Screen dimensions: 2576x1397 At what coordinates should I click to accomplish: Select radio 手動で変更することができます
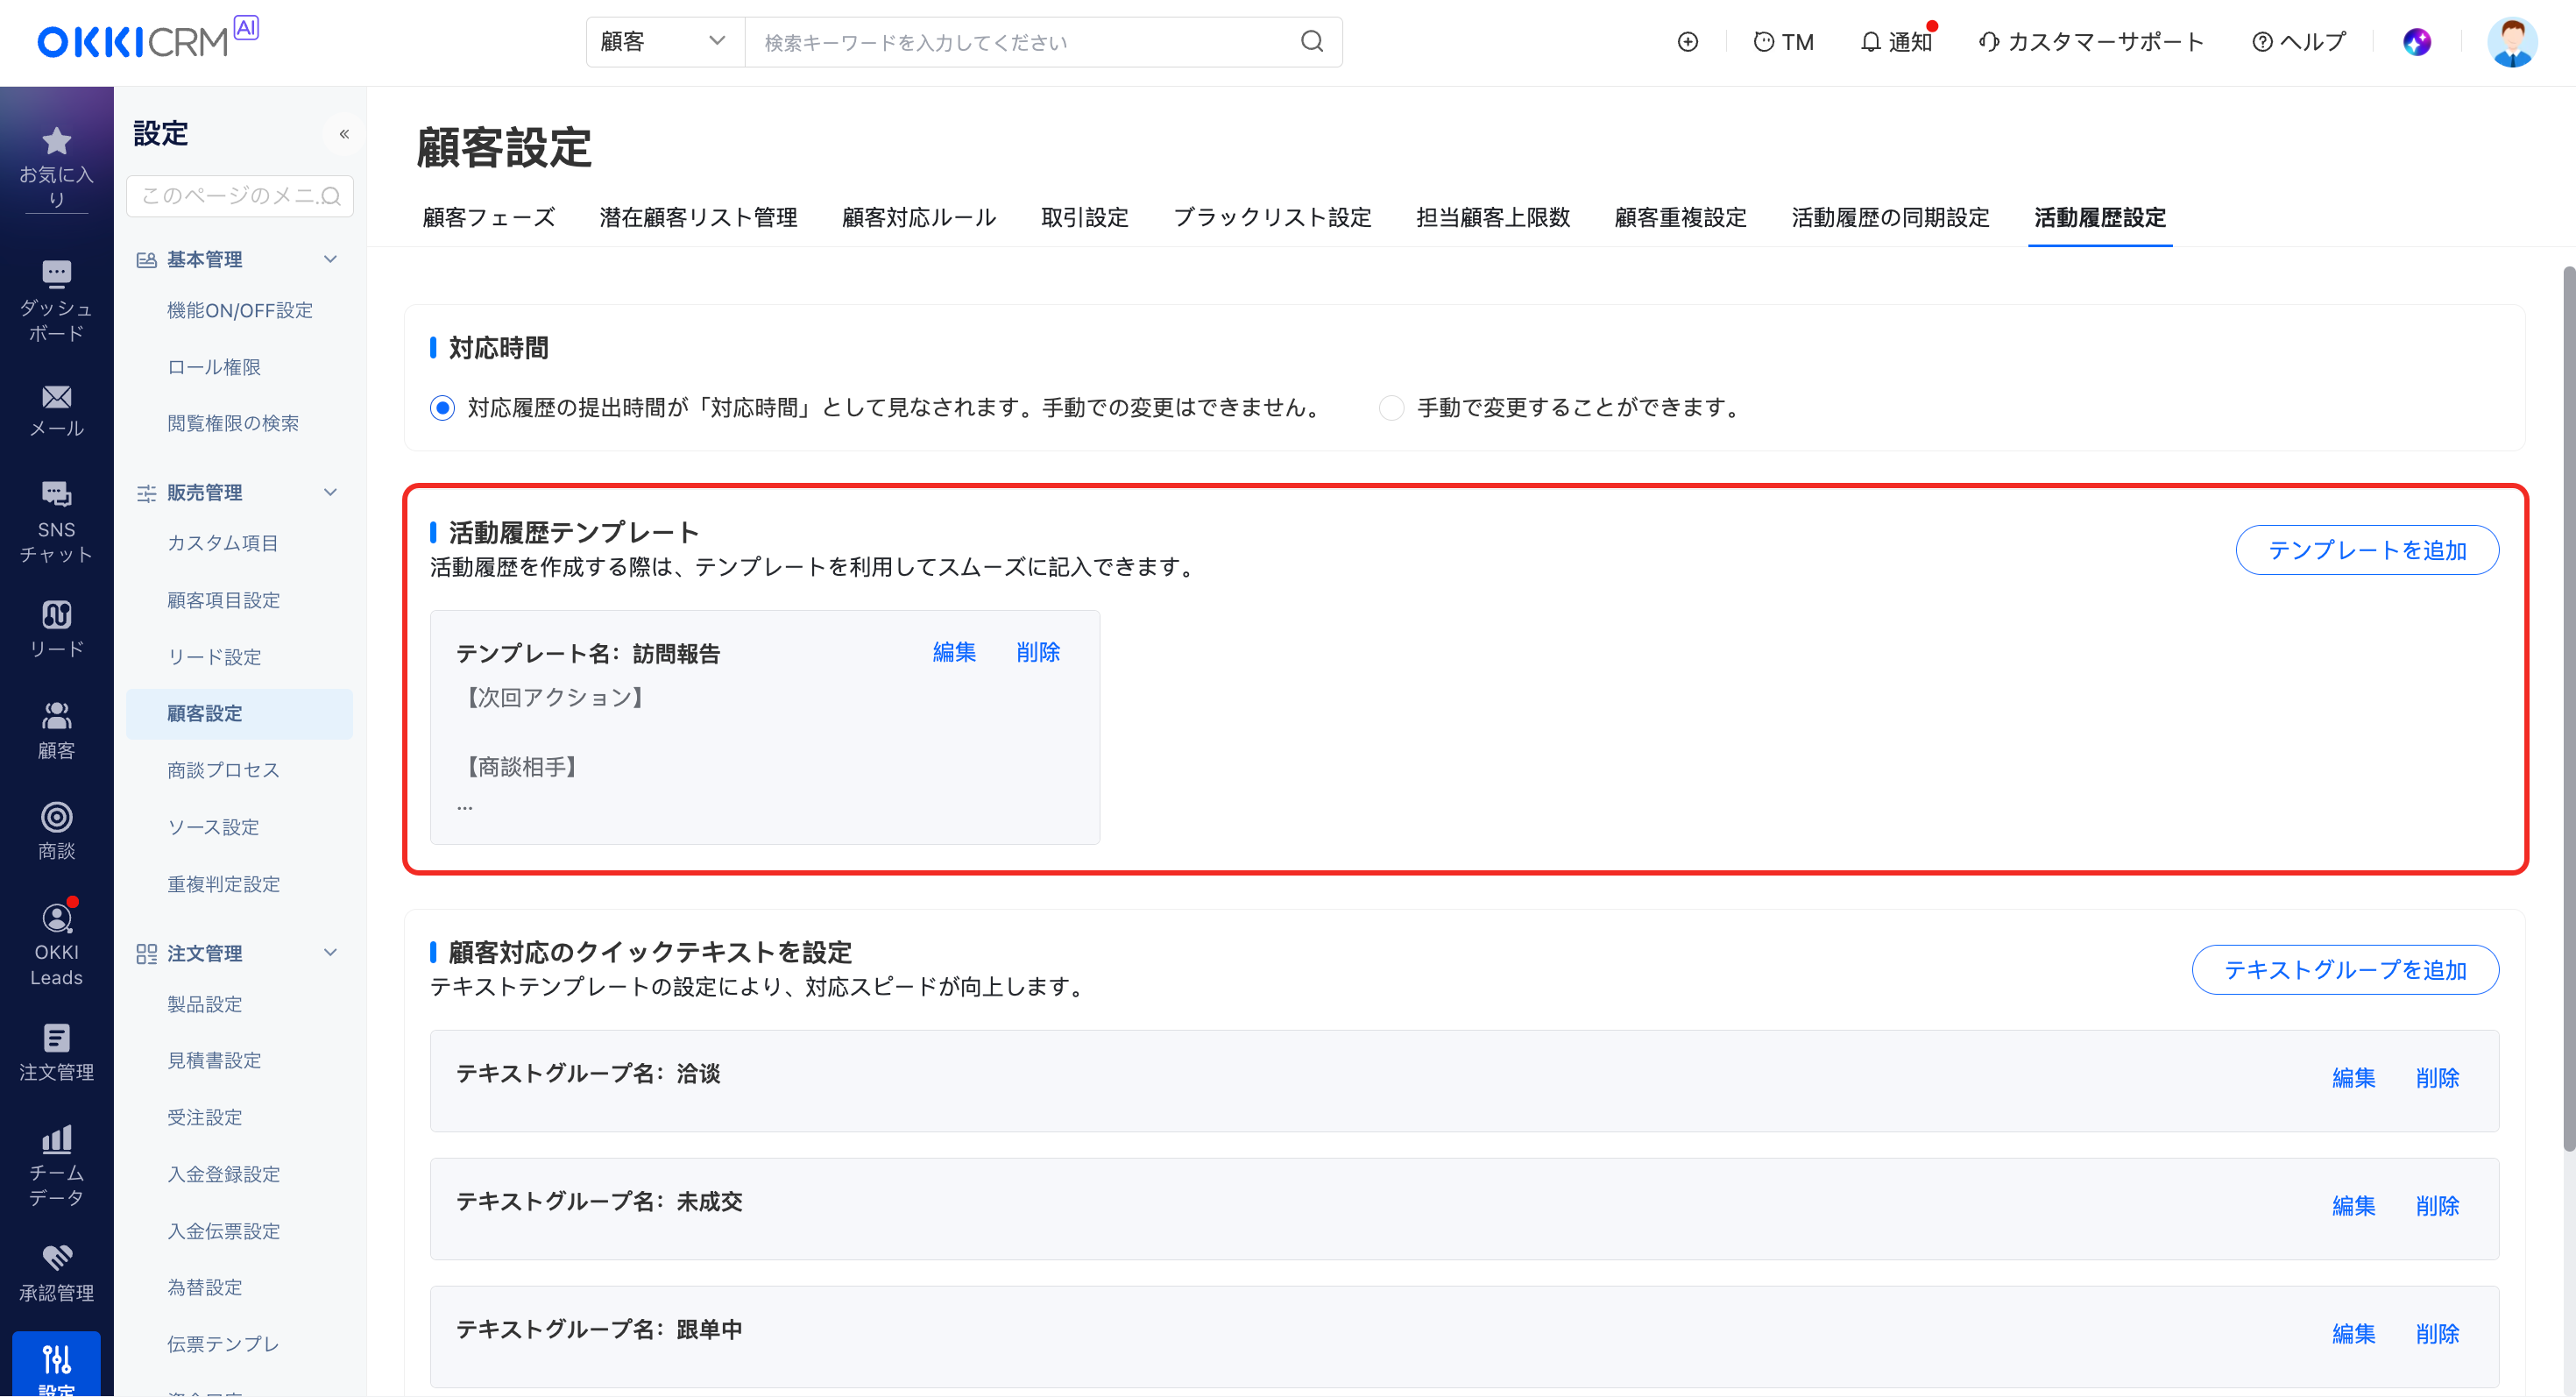pos(1391,408)
